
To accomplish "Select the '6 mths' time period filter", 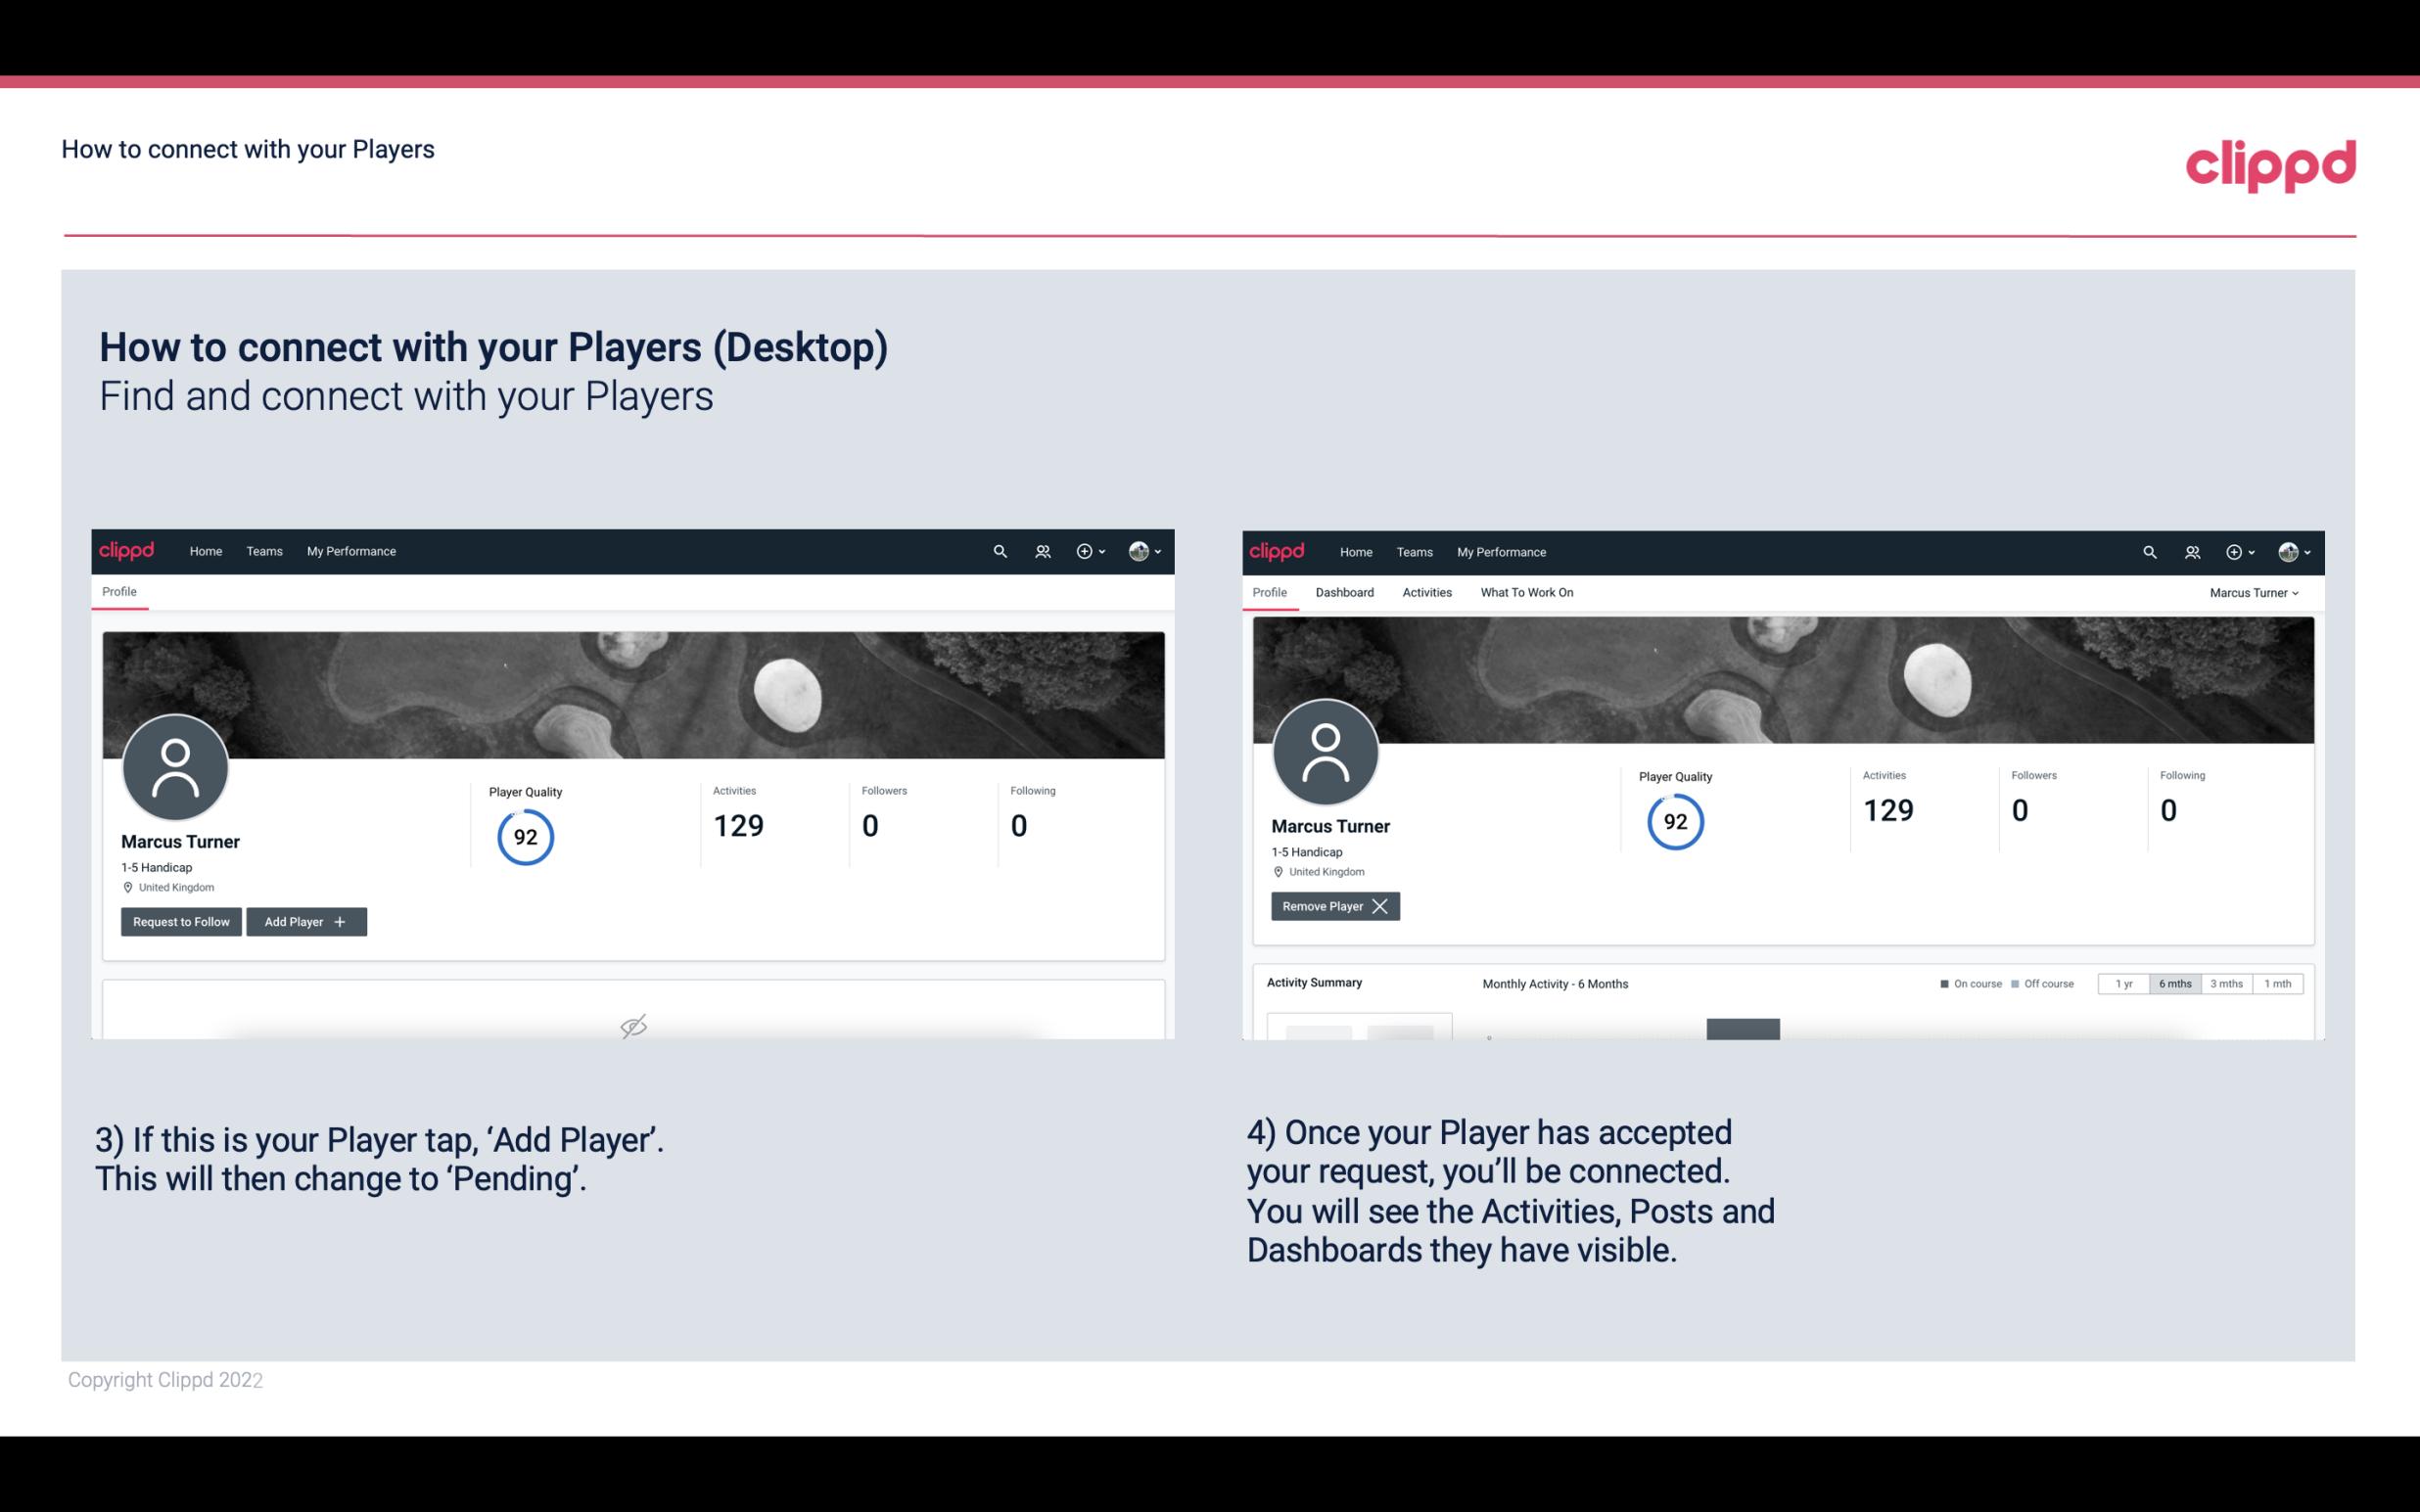I will tap(2171, 983).
